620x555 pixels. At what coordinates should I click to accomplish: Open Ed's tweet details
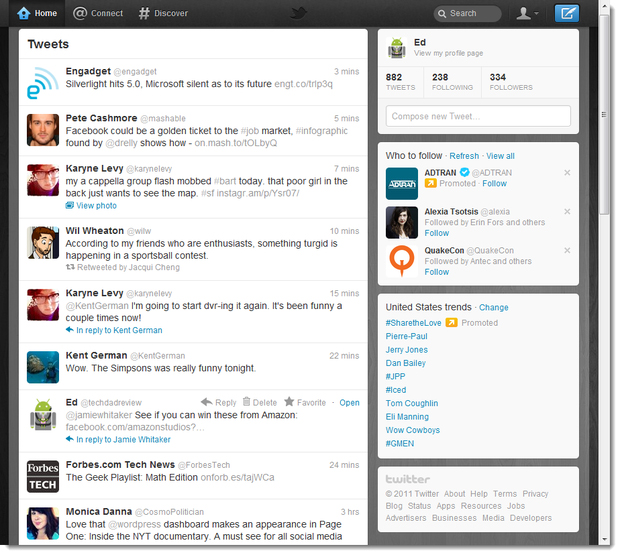pos(350,403)
